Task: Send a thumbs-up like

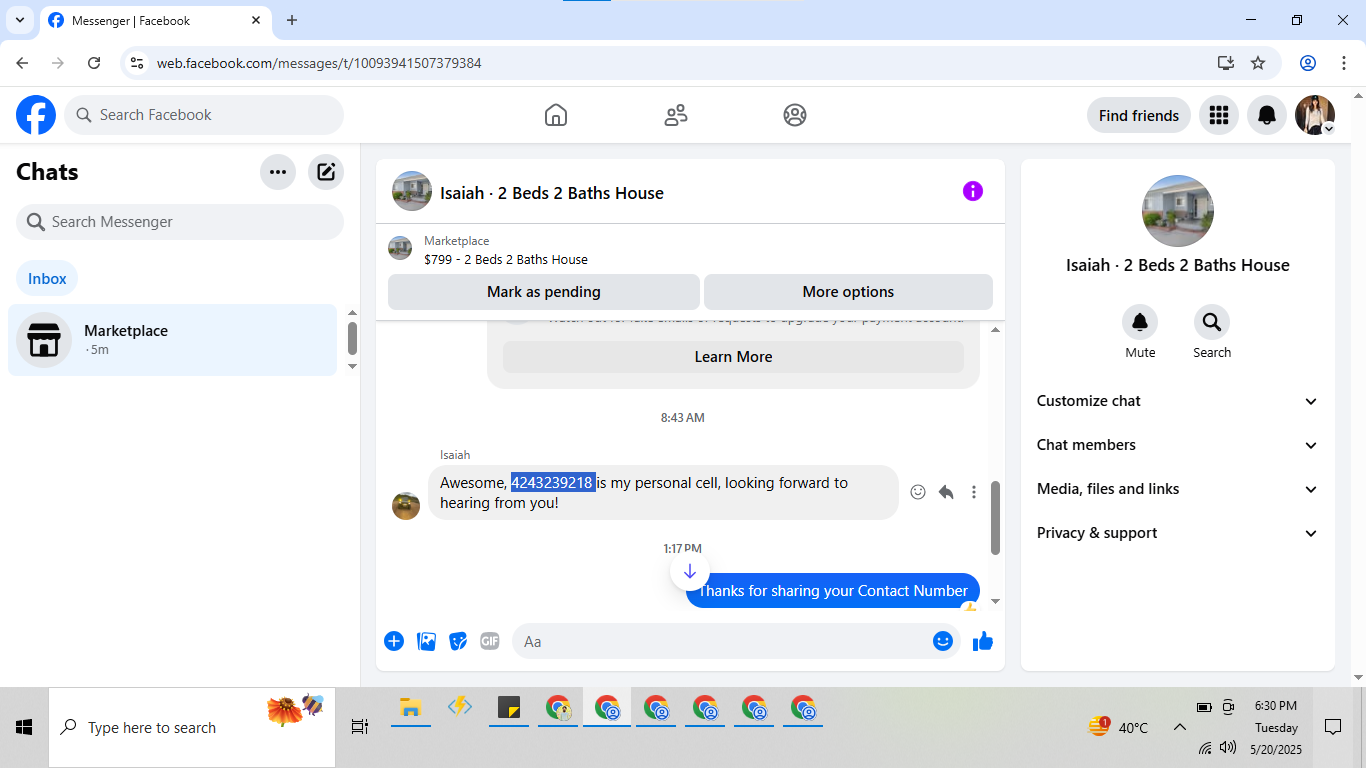Action: (x=983, y=641)
